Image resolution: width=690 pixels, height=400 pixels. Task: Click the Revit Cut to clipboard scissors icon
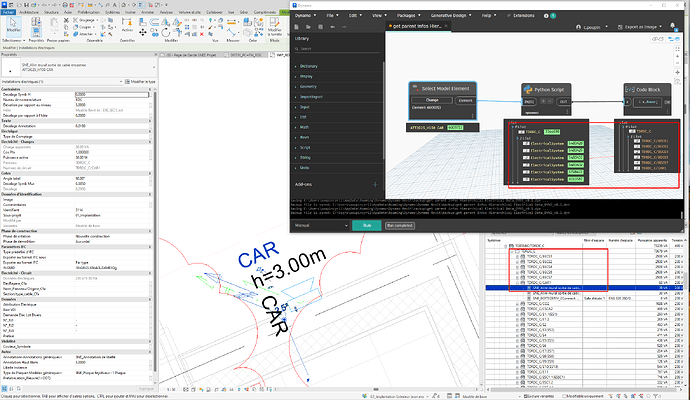(x=66, y=20)
